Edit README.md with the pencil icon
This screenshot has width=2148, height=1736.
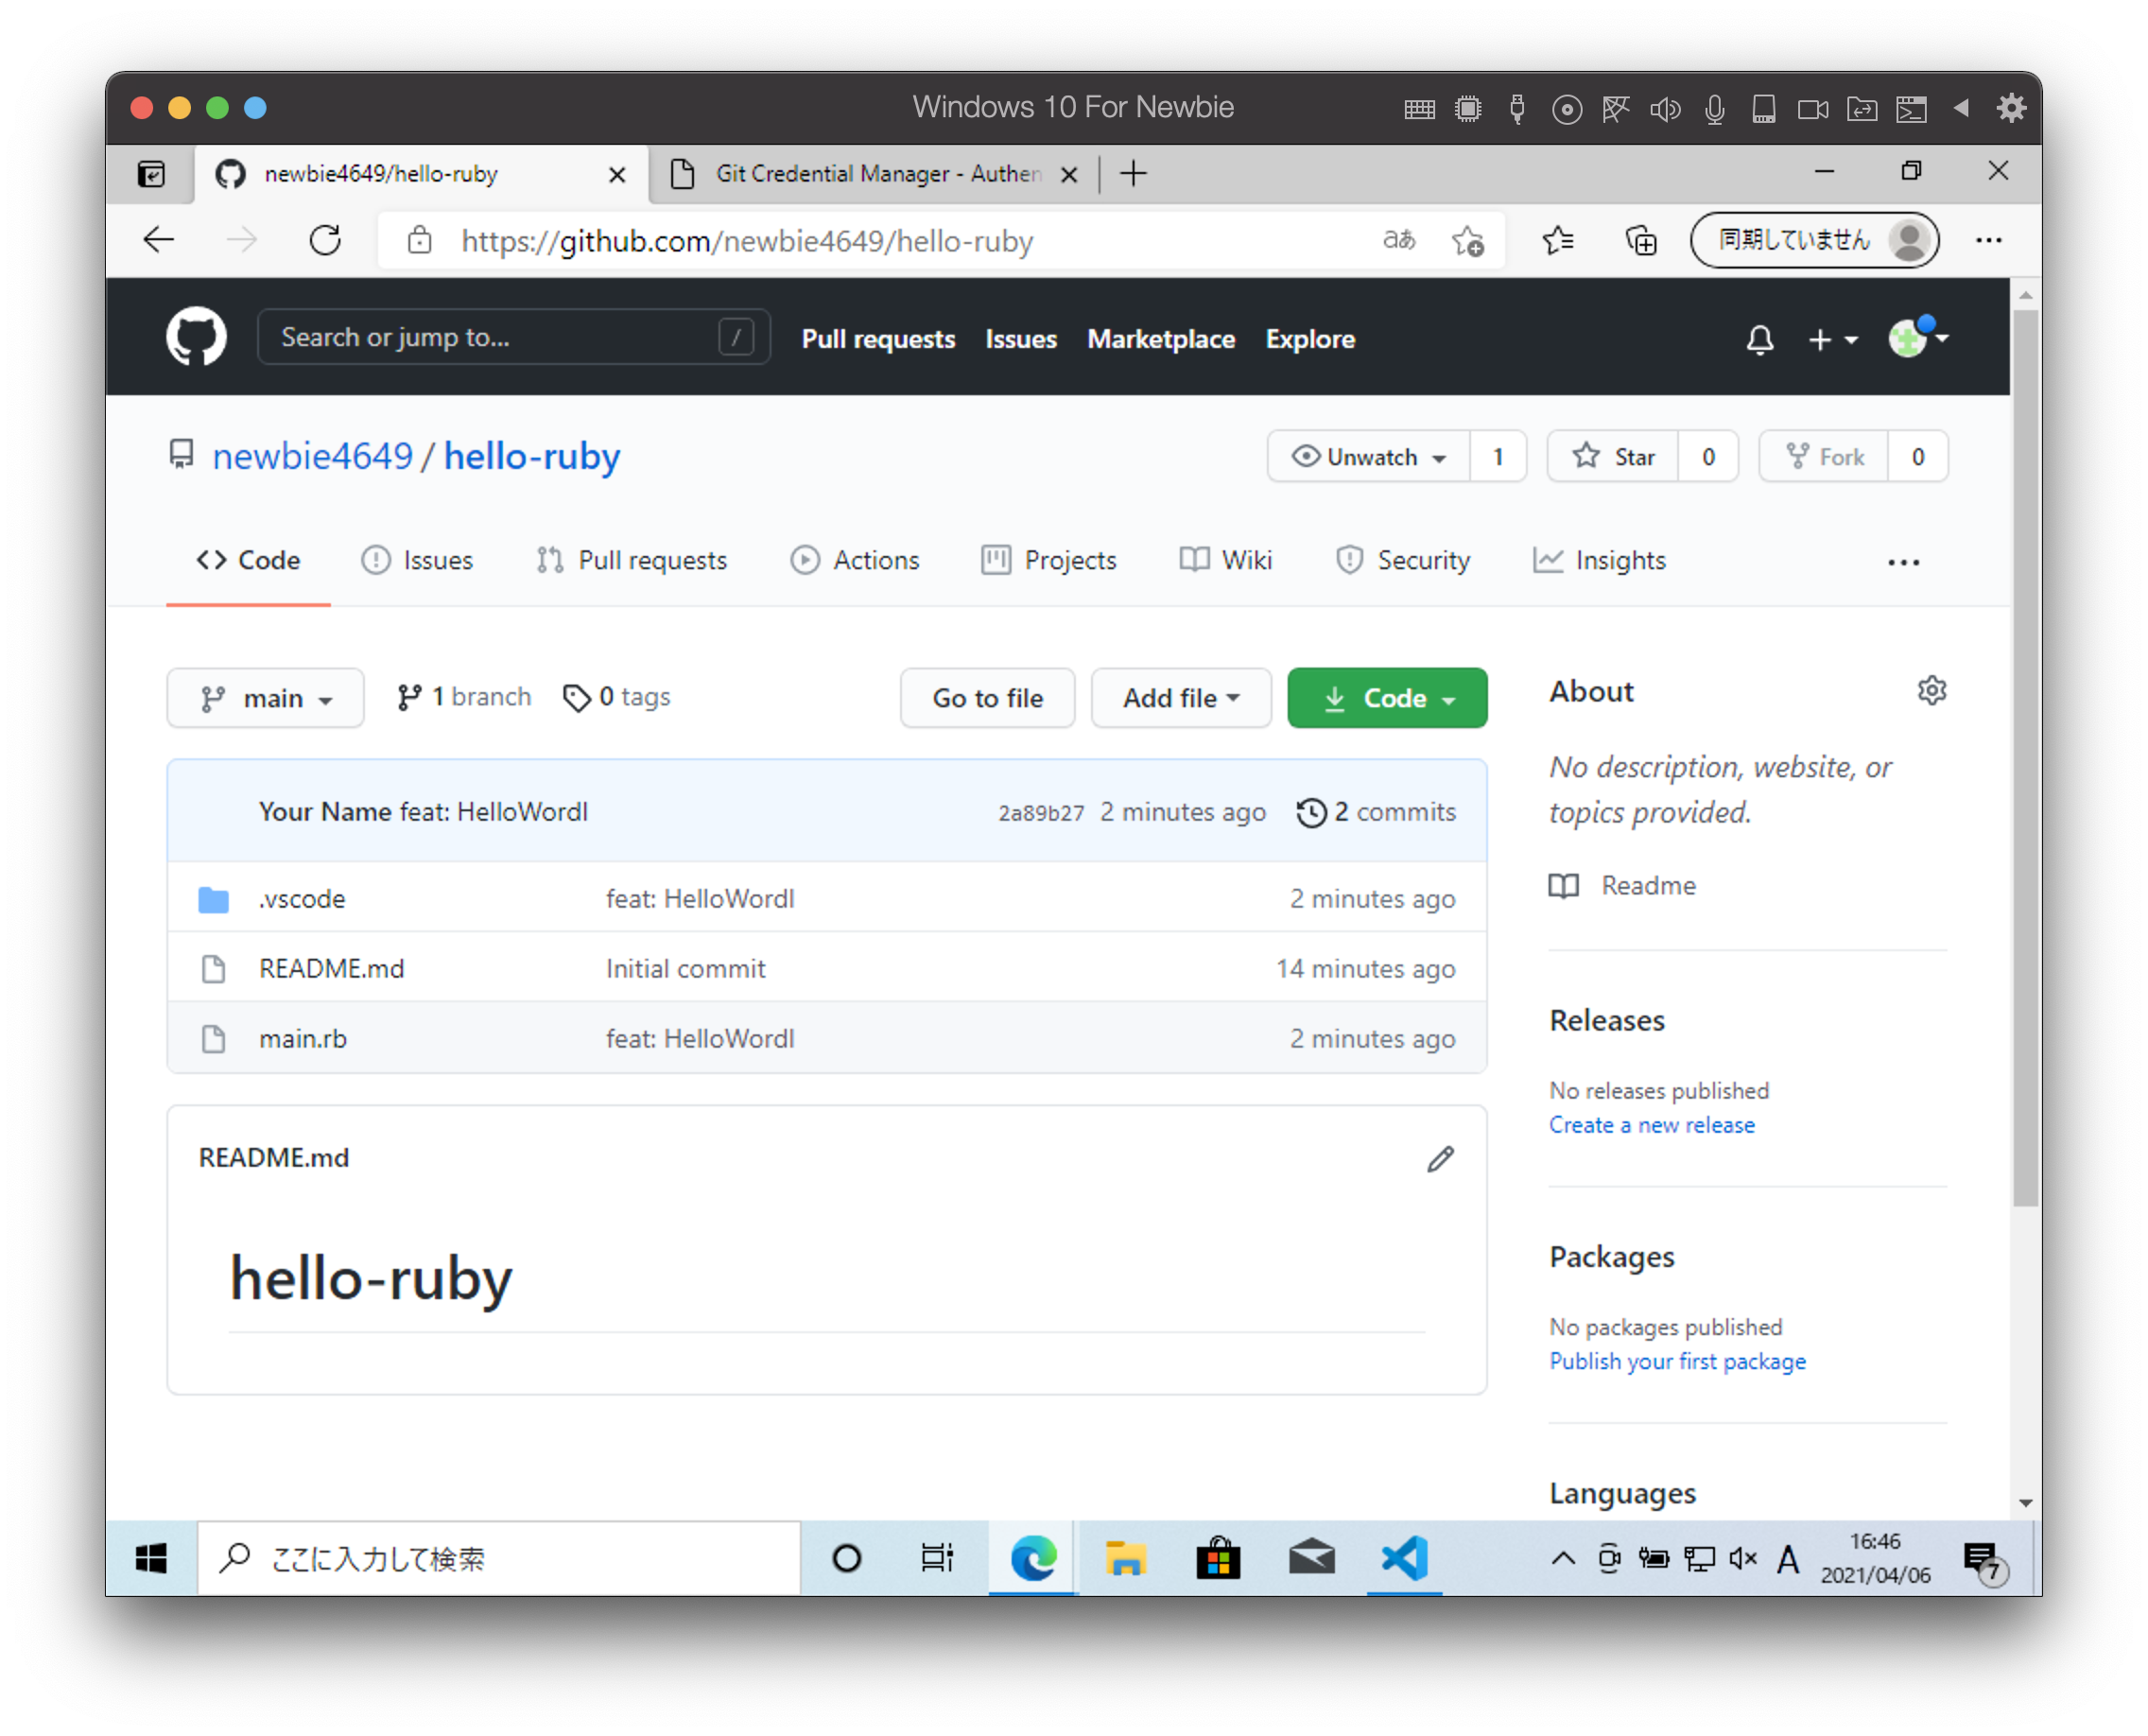pos(1440,1158)
